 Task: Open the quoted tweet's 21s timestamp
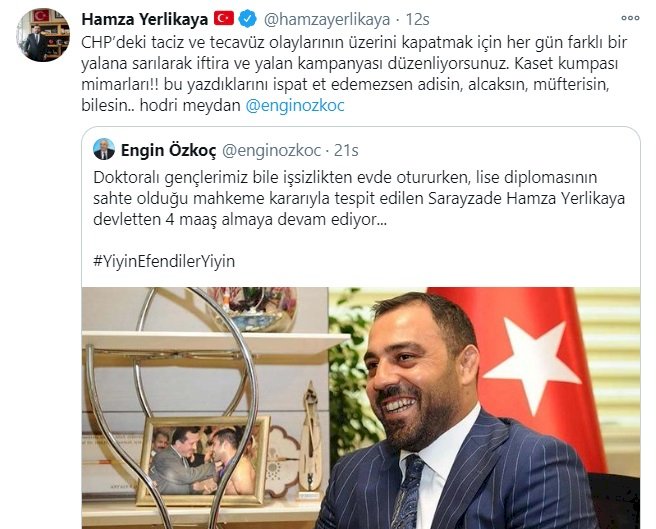[x=346, y=150]
